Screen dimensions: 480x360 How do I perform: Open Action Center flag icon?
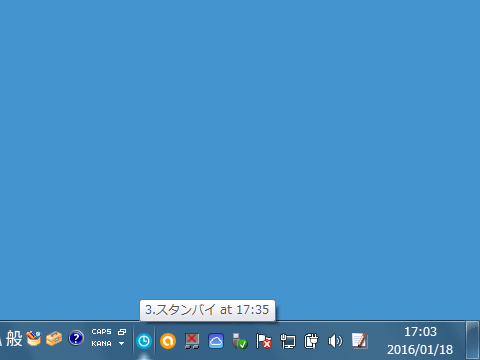tap(263, 341)
